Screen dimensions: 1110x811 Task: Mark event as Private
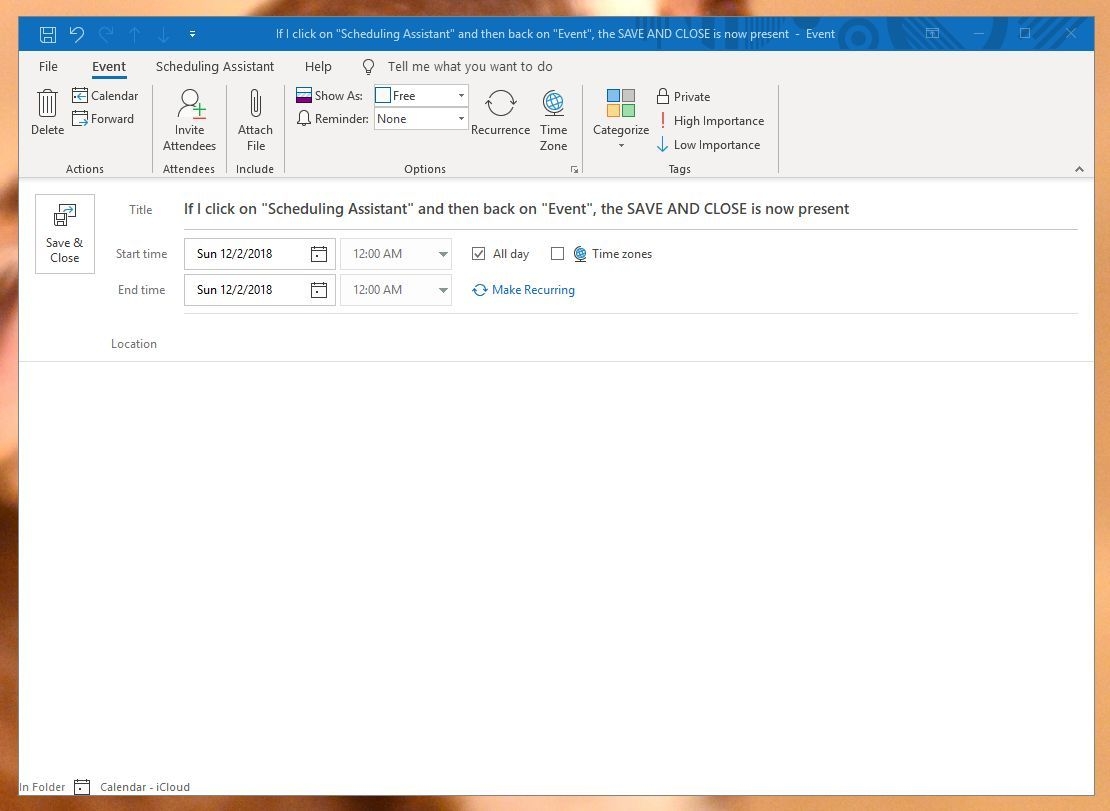coord(683,96)
